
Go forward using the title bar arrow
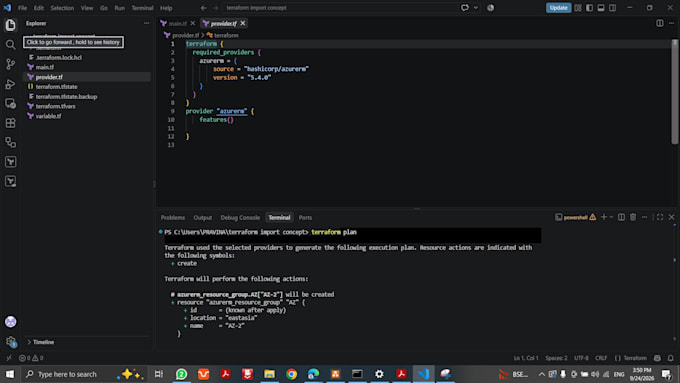click(x=216, y=8)
